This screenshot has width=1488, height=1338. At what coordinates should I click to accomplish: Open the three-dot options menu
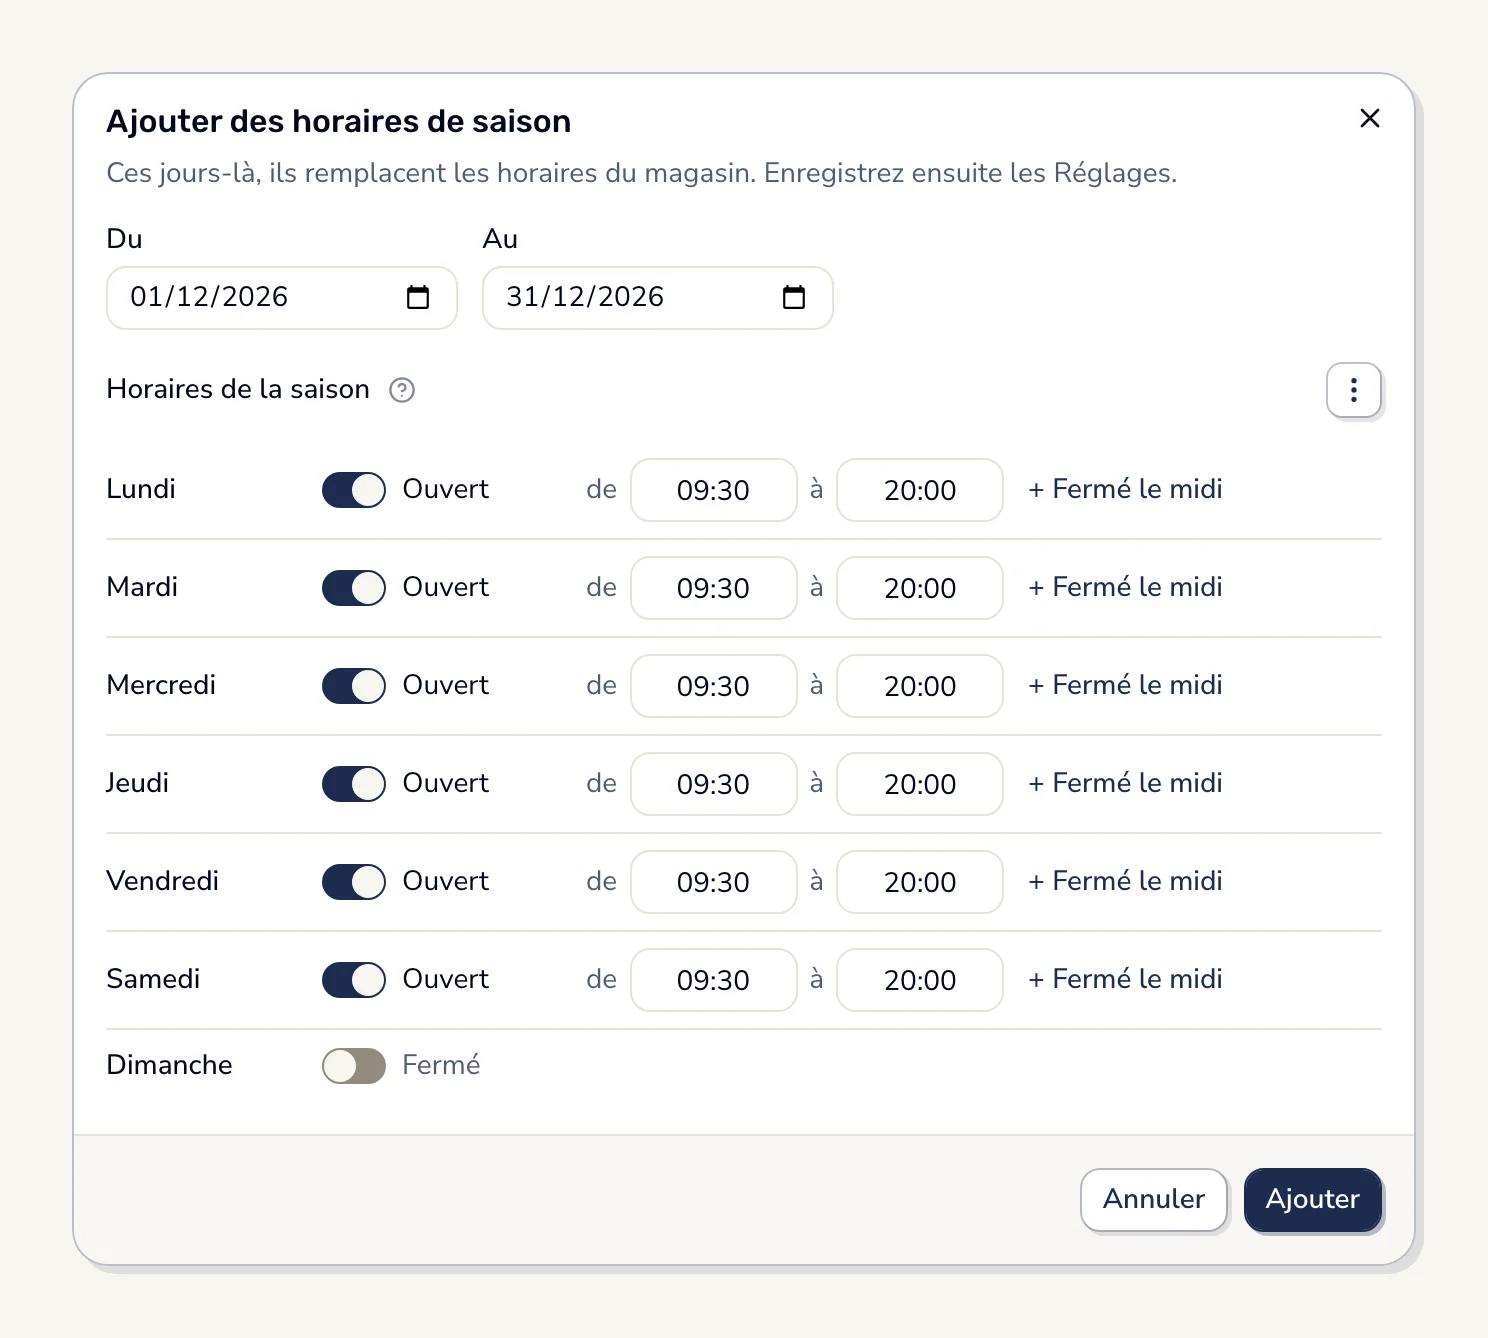[1354, 390]
